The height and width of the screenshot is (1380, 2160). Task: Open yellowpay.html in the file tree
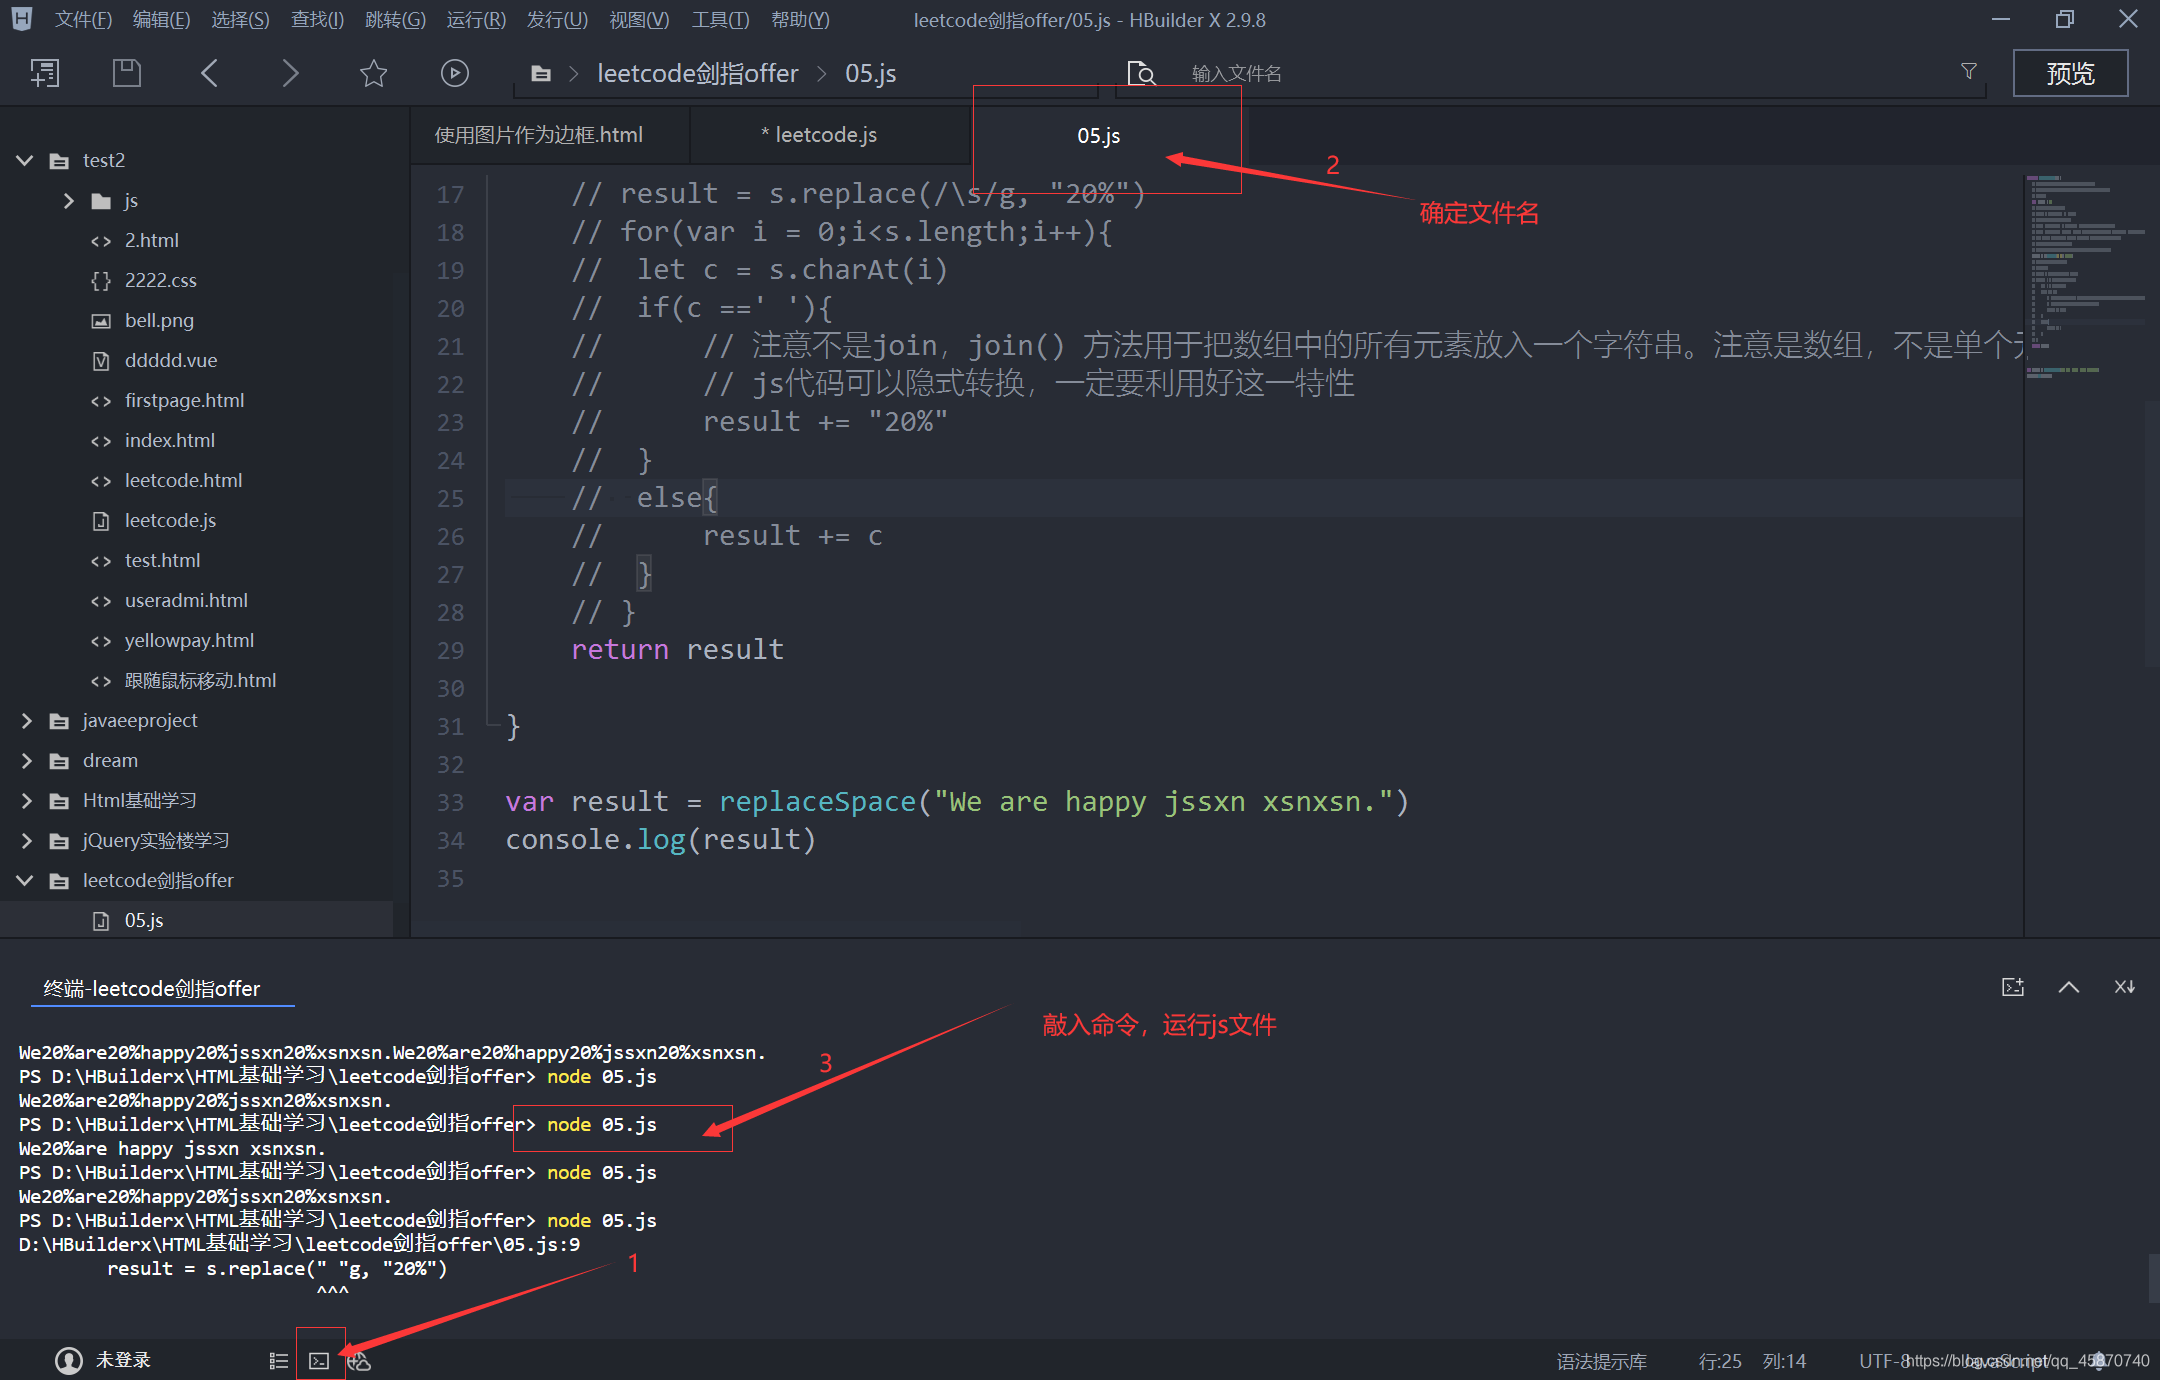pyautogui.click(x=189, y=641)
